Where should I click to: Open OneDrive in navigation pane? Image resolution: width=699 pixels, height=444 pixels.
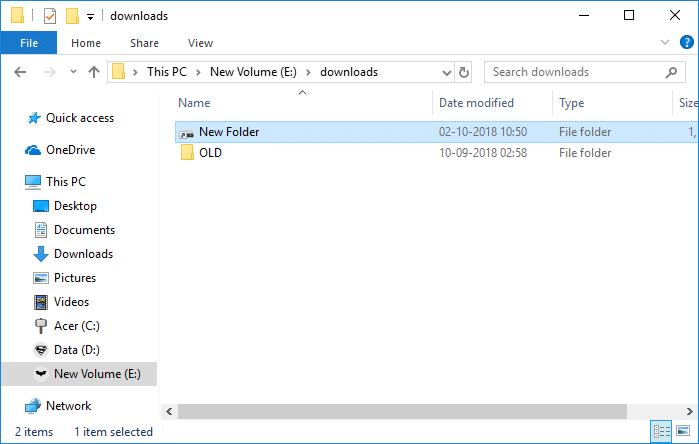click(71, 150)
